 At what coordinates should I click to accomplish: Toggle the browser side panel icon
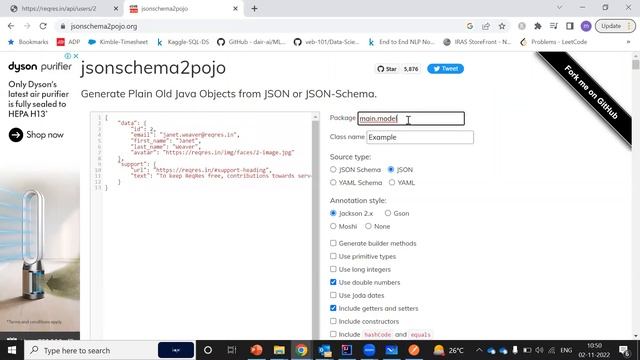[x=570, y=26]
